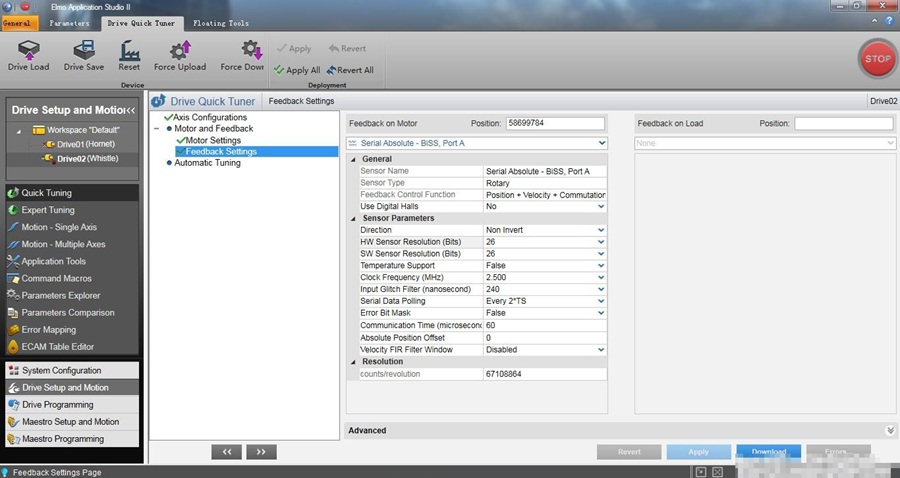900x478 pixels.
Task: Open Parameters Explorer in sidebar
Action: pos(61,295)
